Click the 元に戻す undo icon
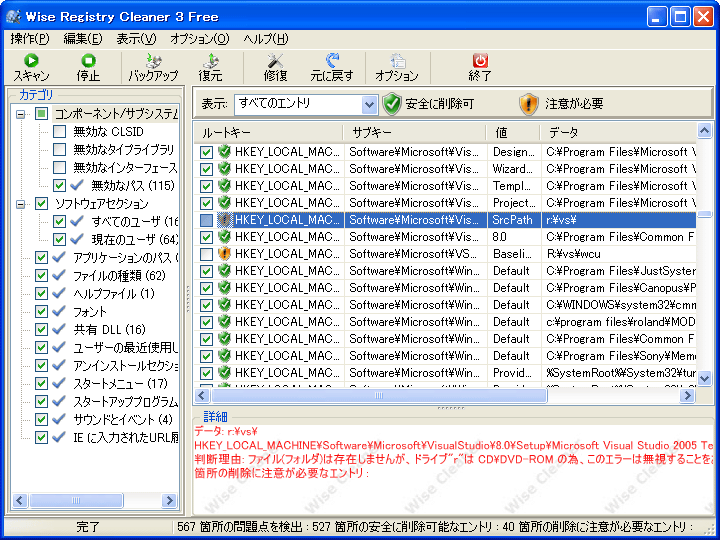Image resolution: width=720 pixels, height=540 pixels. coord(332,61)
